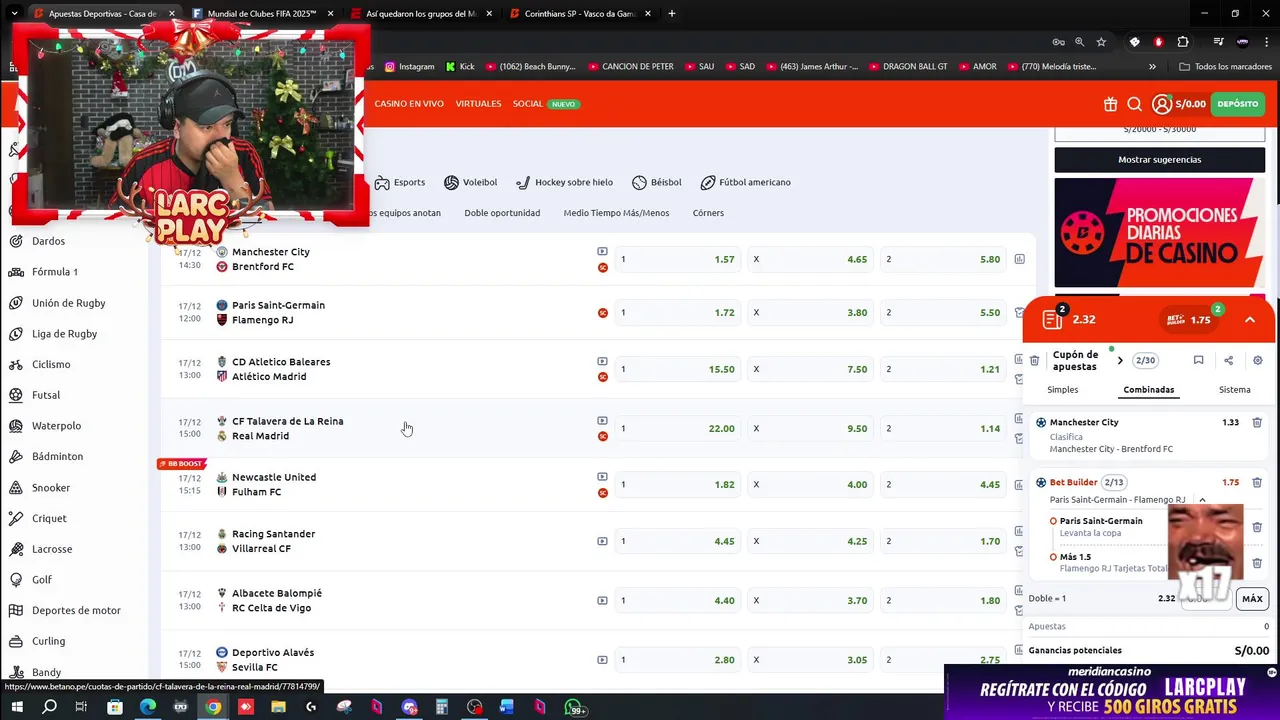
Task: Select the Hockey sobre hielo filter
Action: pyautogui.click(x=564, y=183)
